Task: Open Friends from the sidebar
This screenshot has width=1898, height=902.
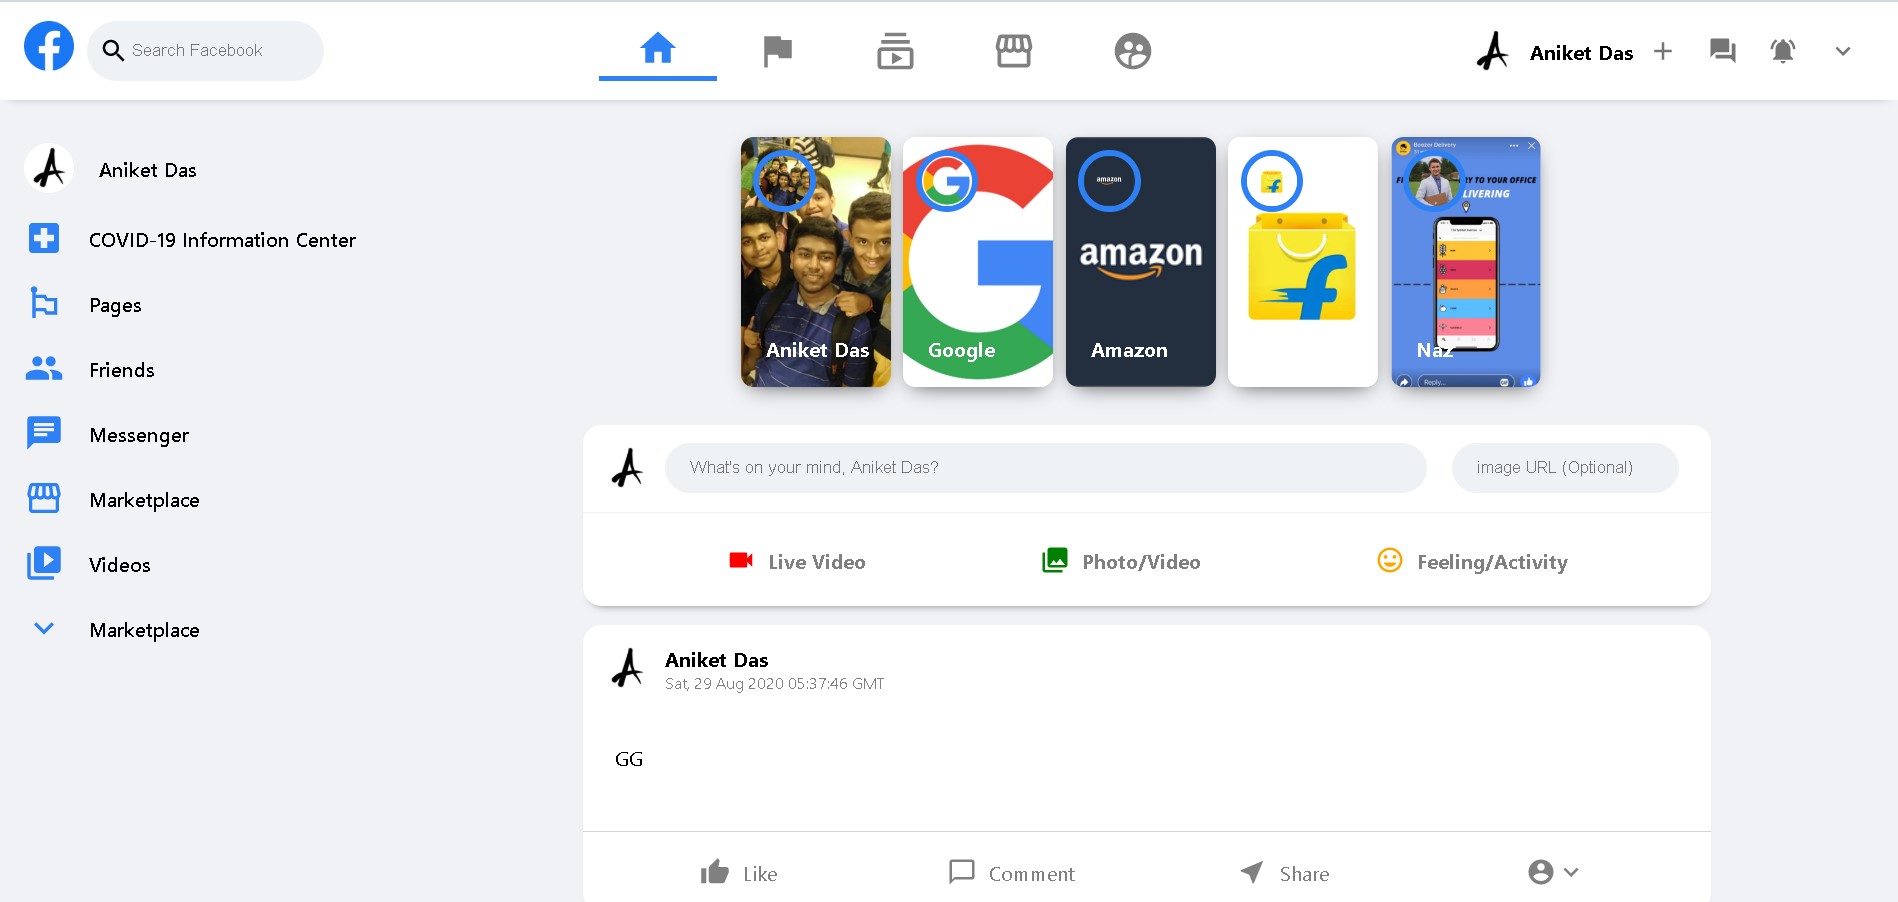Action: coord(122,370)
